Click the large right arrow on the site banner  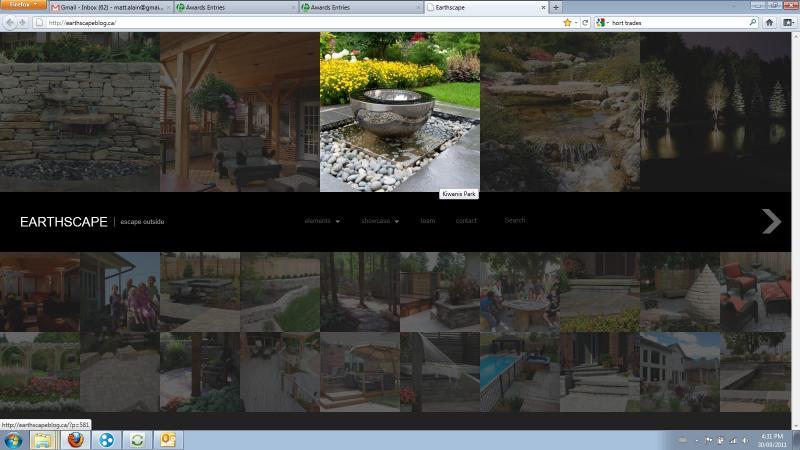[770, 221]
